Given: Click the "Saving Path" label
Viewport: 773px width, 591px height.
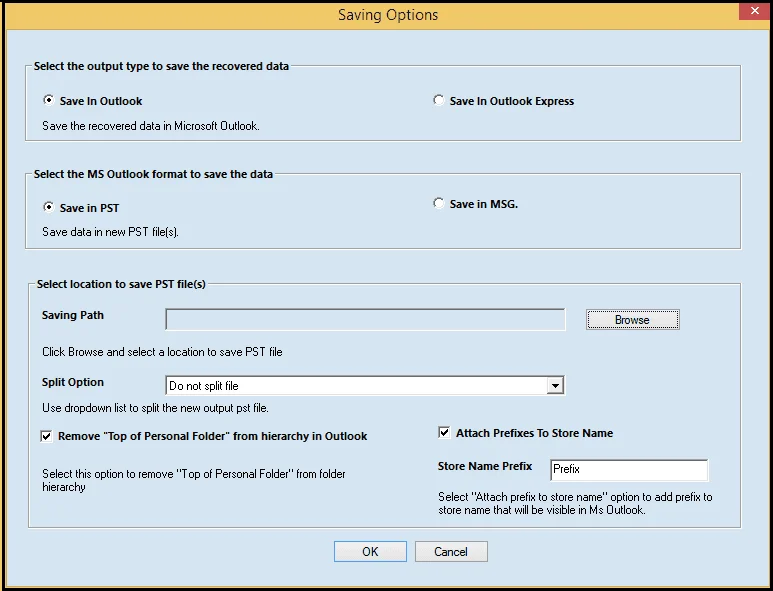Looking at the screenshot, I should 73,315.
